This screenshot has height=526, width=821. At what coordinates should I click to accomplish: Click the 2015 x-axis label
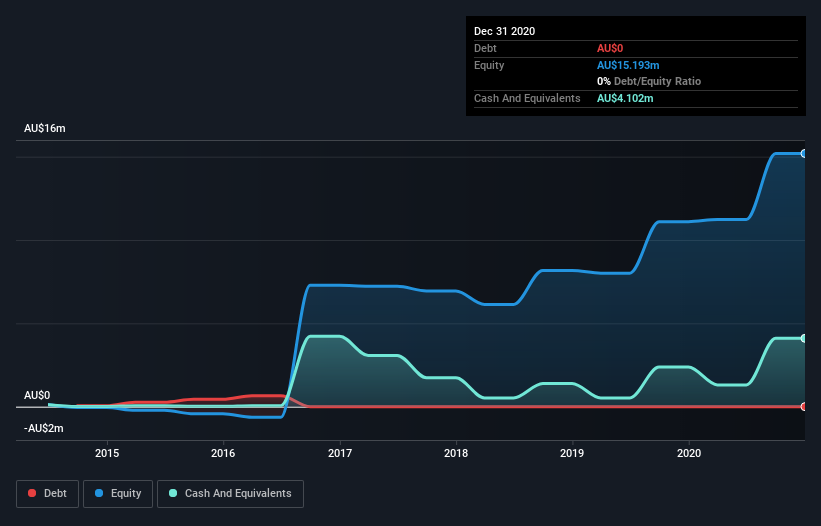coord(107,453)
